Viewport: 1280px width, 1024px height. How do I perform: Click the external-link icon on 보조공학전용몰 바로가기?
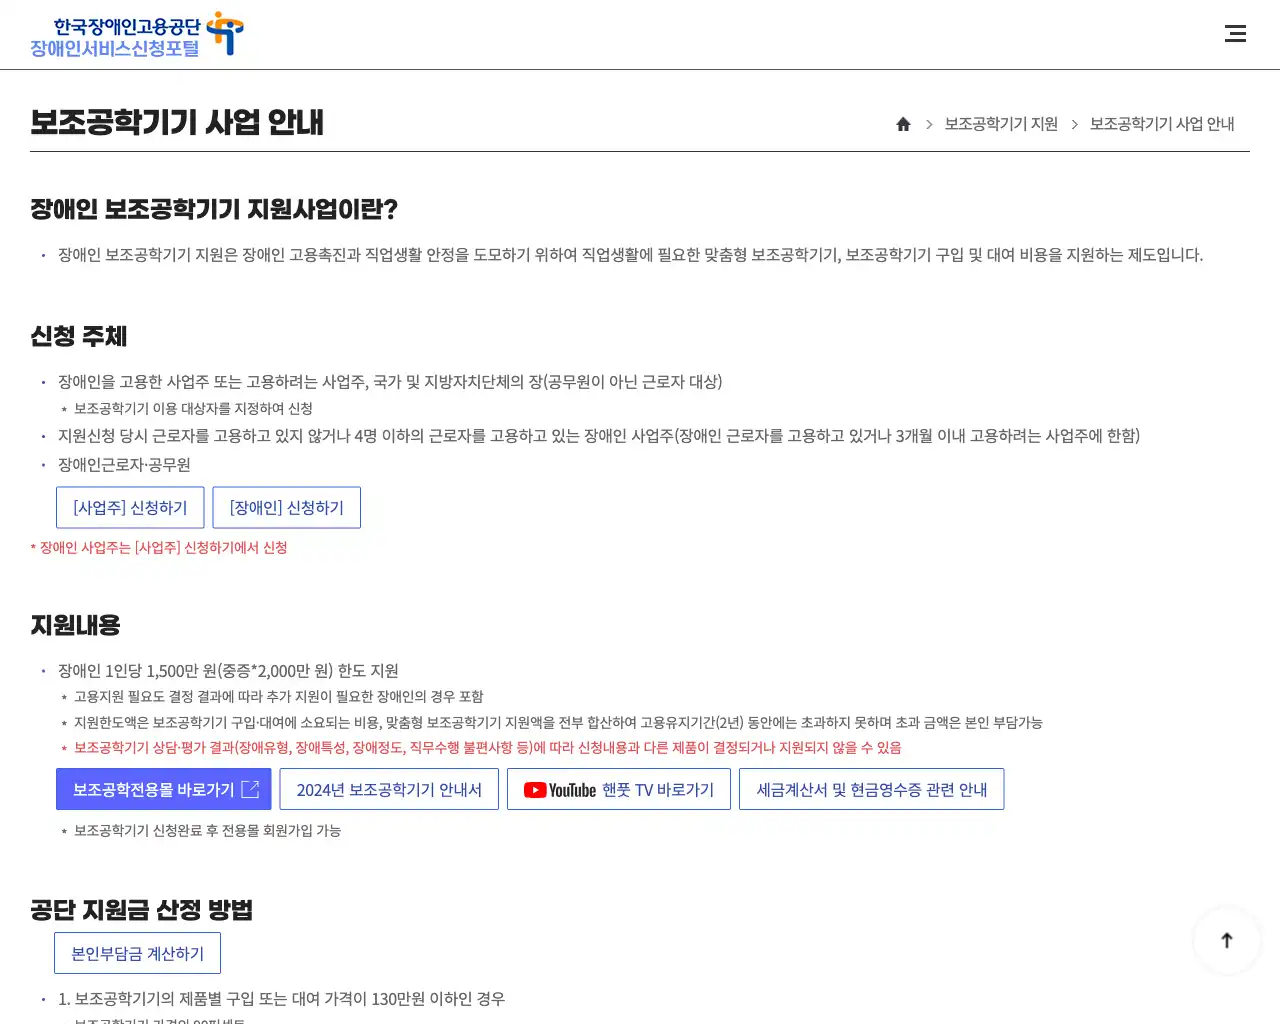point(248,789)
